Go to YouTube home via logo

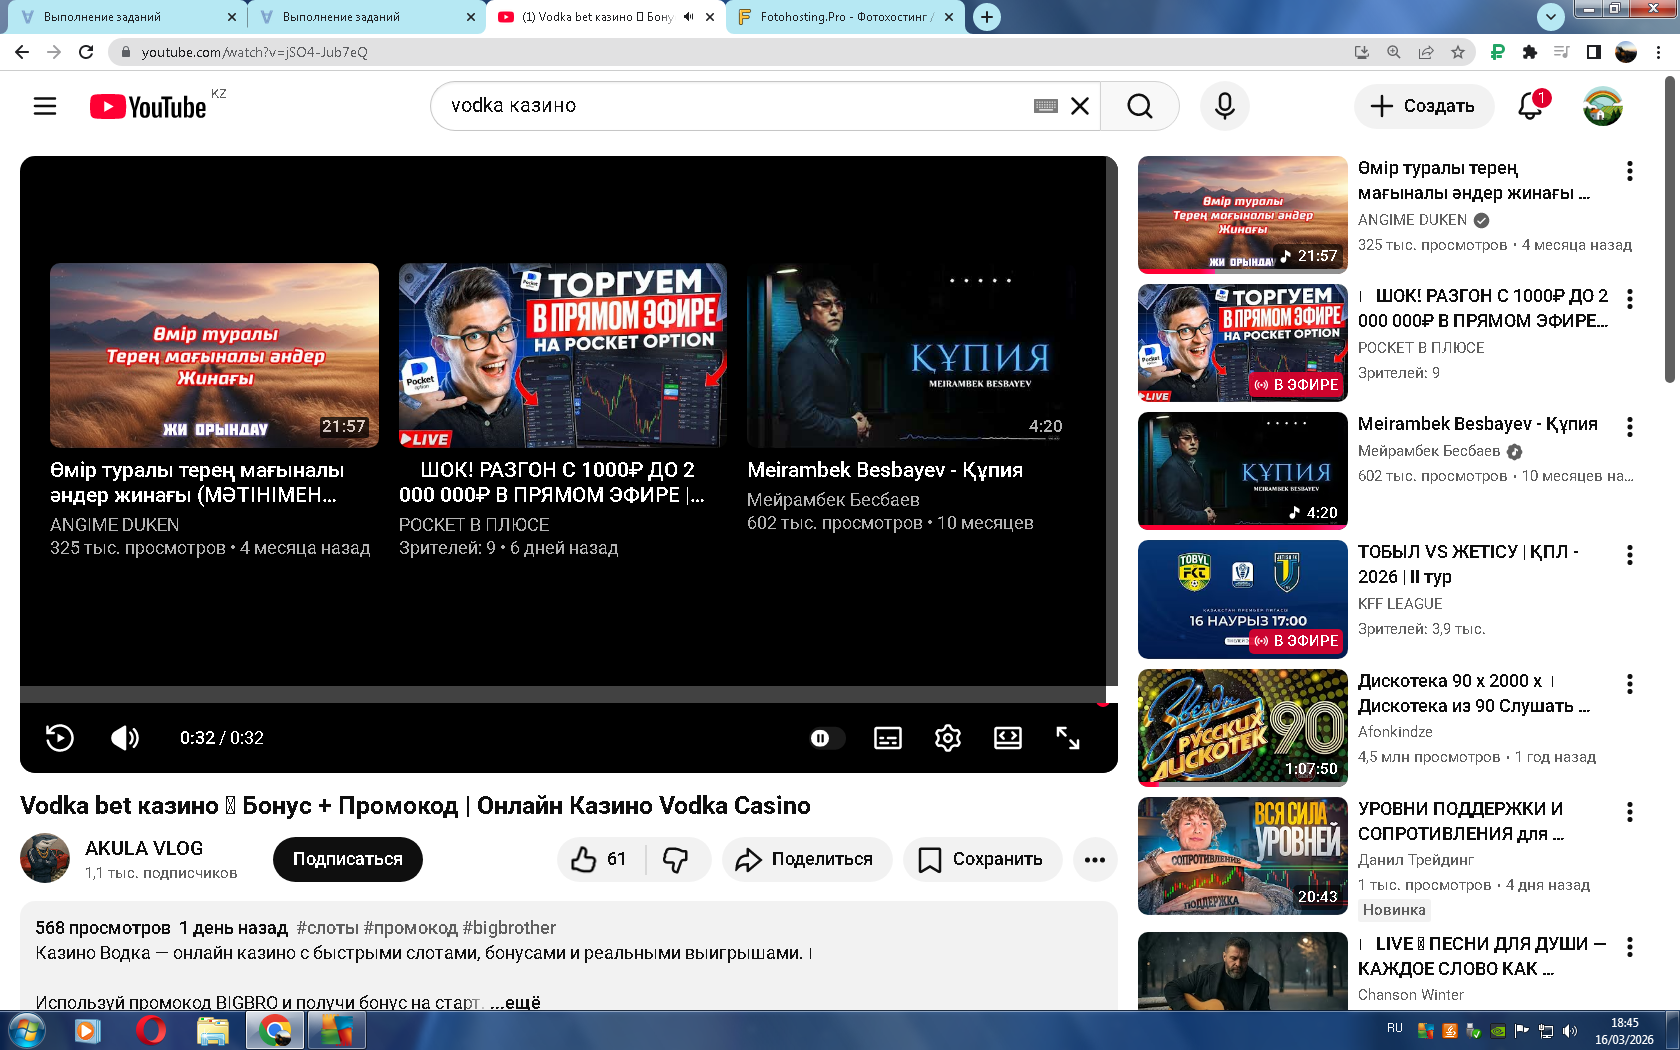coord(148,106)
